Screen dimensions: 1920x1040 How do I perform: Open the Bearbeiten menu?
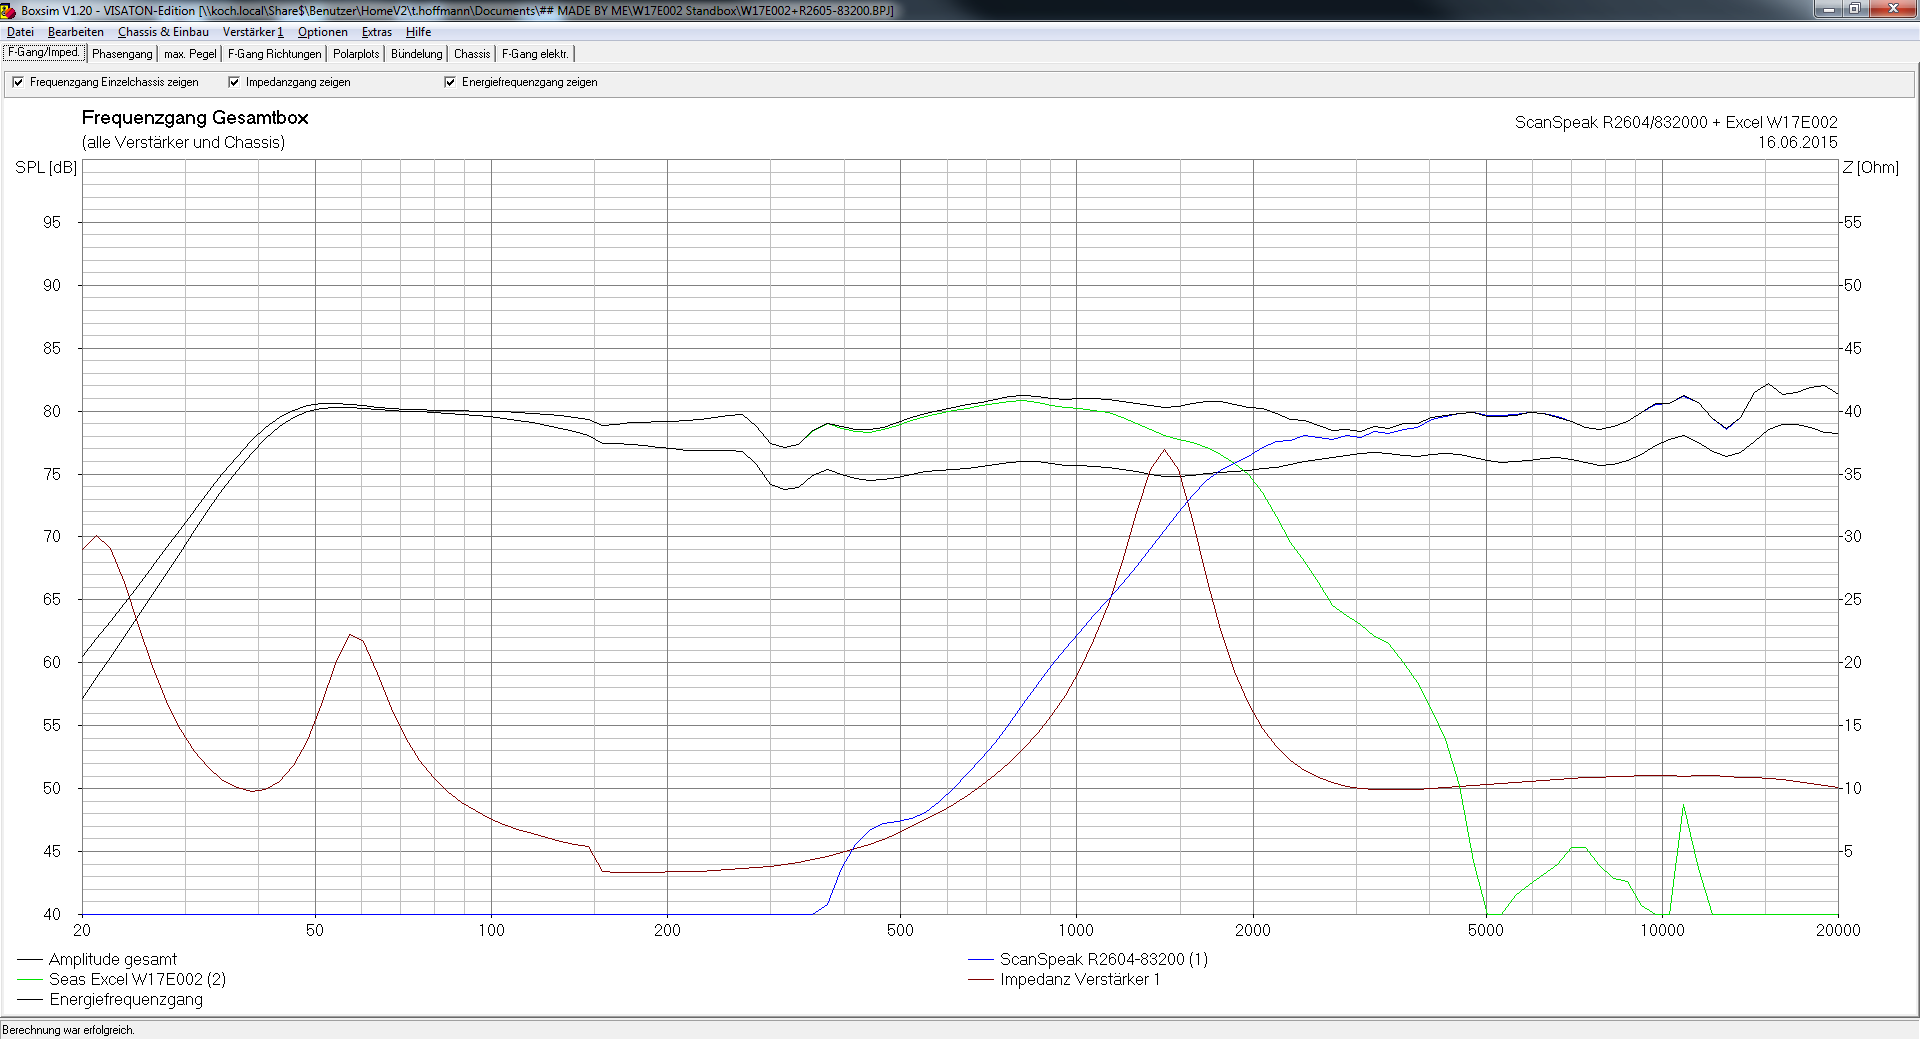pos(75,32)
